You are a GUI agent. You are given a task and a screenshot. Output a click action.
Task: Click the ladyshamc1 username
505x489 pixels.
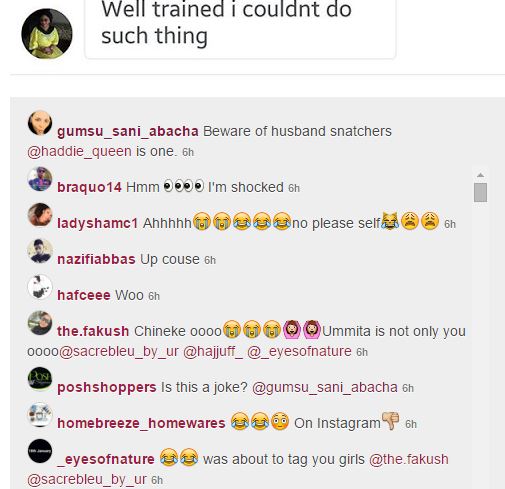pos(97,223)
